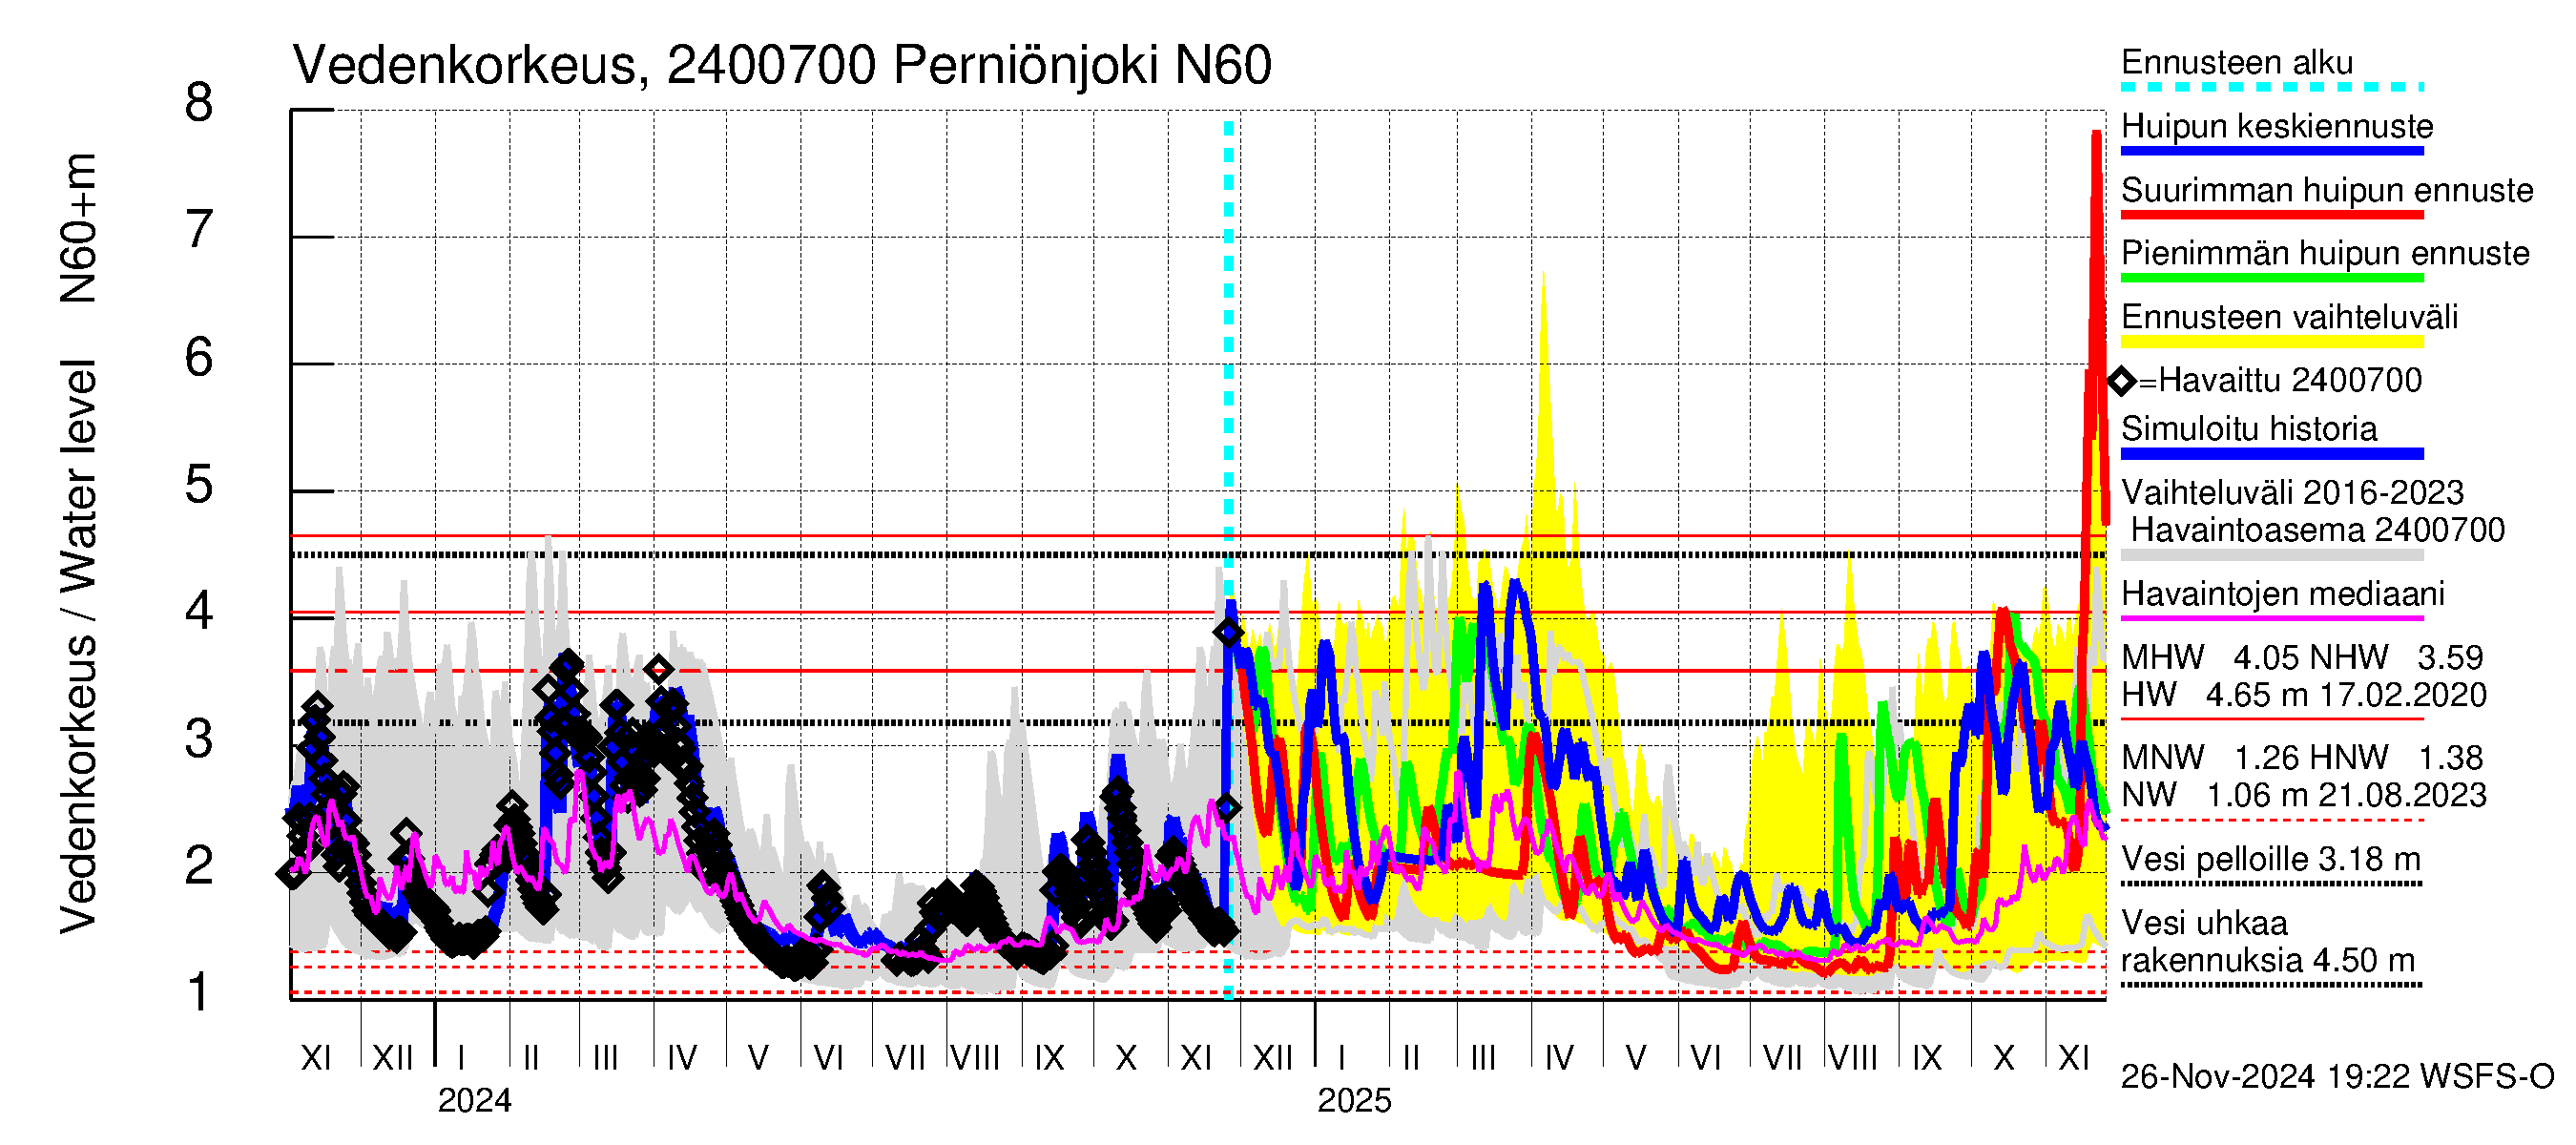
Task: Click the cyan dashed legend line sample
Action: [2272, 87]
